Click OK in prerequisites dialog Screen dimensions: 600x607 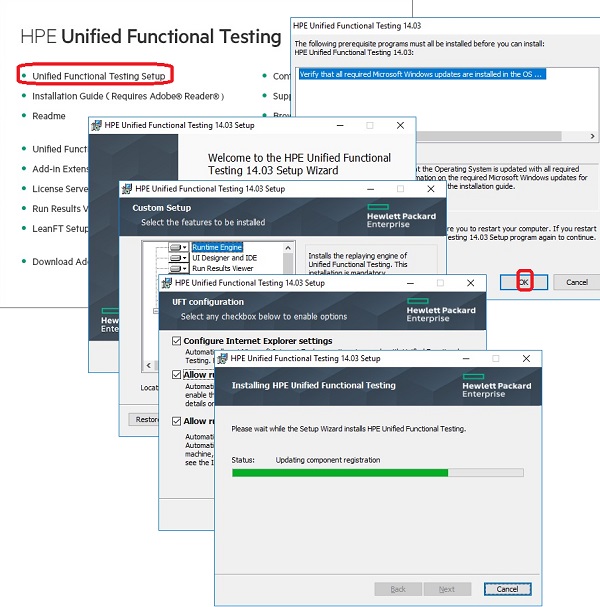point(523,282)
